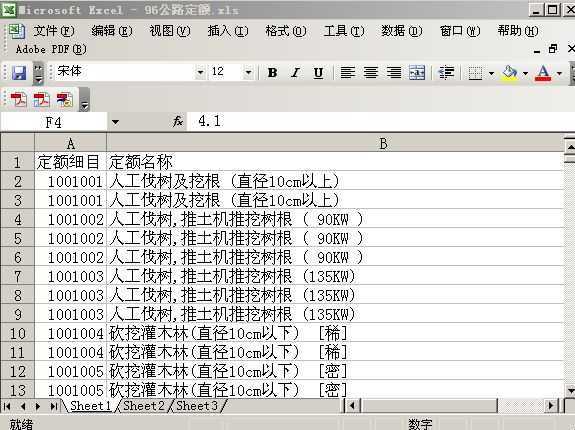Open the 插入(I) menu
575x430 pixels.
click(228, 31)
